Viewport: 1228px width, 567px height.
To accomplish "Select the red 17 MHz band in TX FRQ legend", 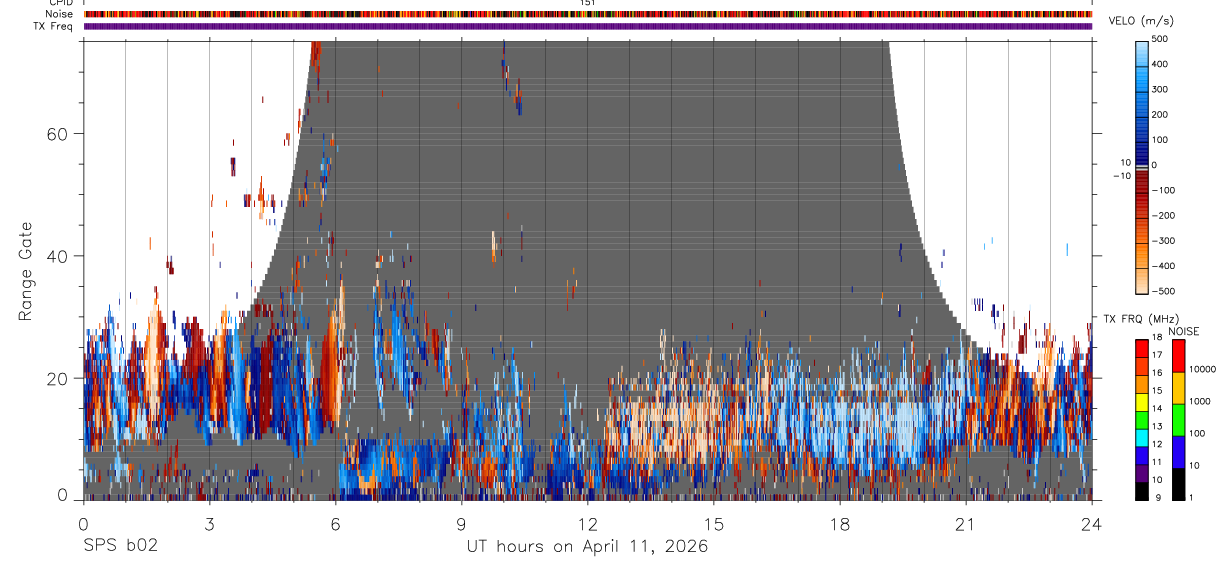I will [x=1142, y=348].
